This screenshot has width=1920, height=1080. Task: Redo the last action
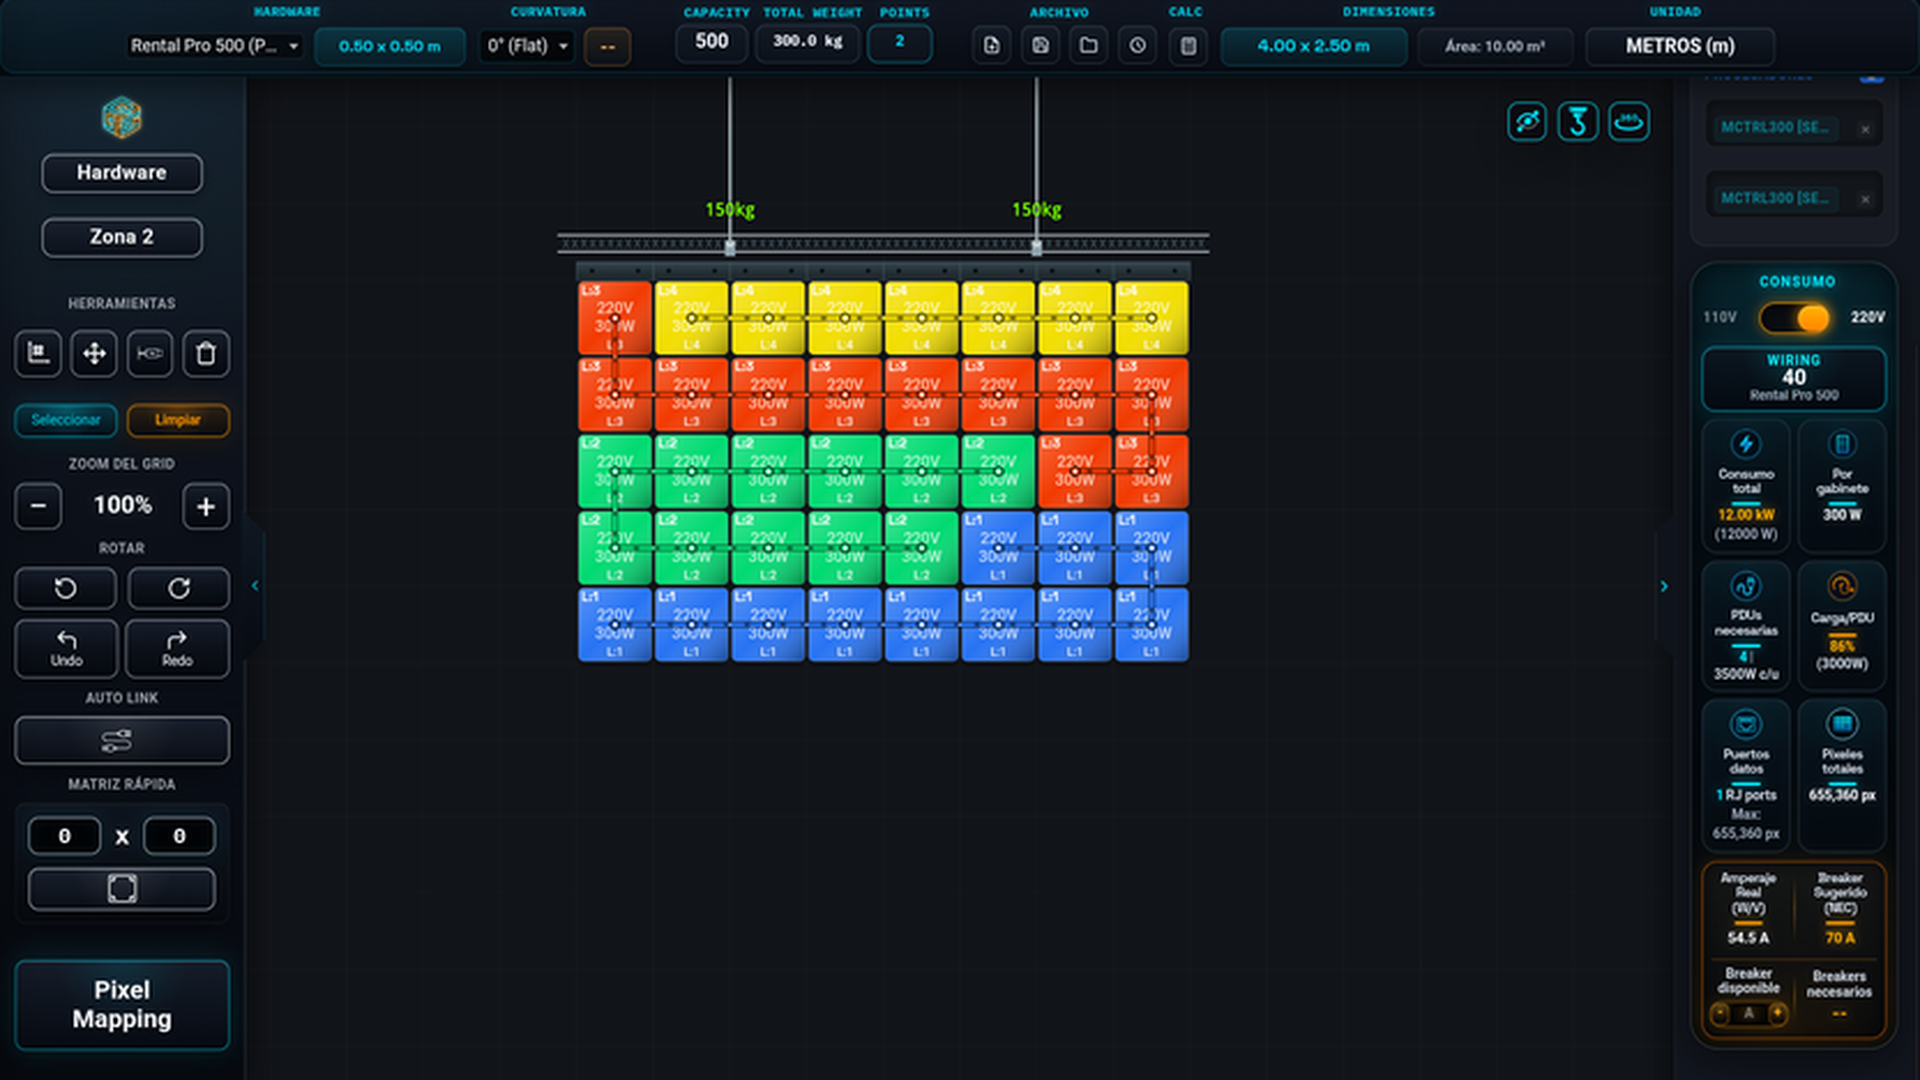[x=177, y=648]
